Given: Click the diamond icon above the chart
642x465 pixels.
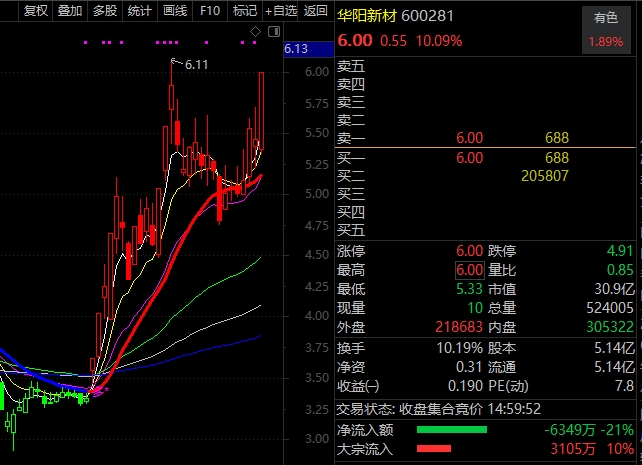Looking at the screenshot, I should tap(255, 32).
